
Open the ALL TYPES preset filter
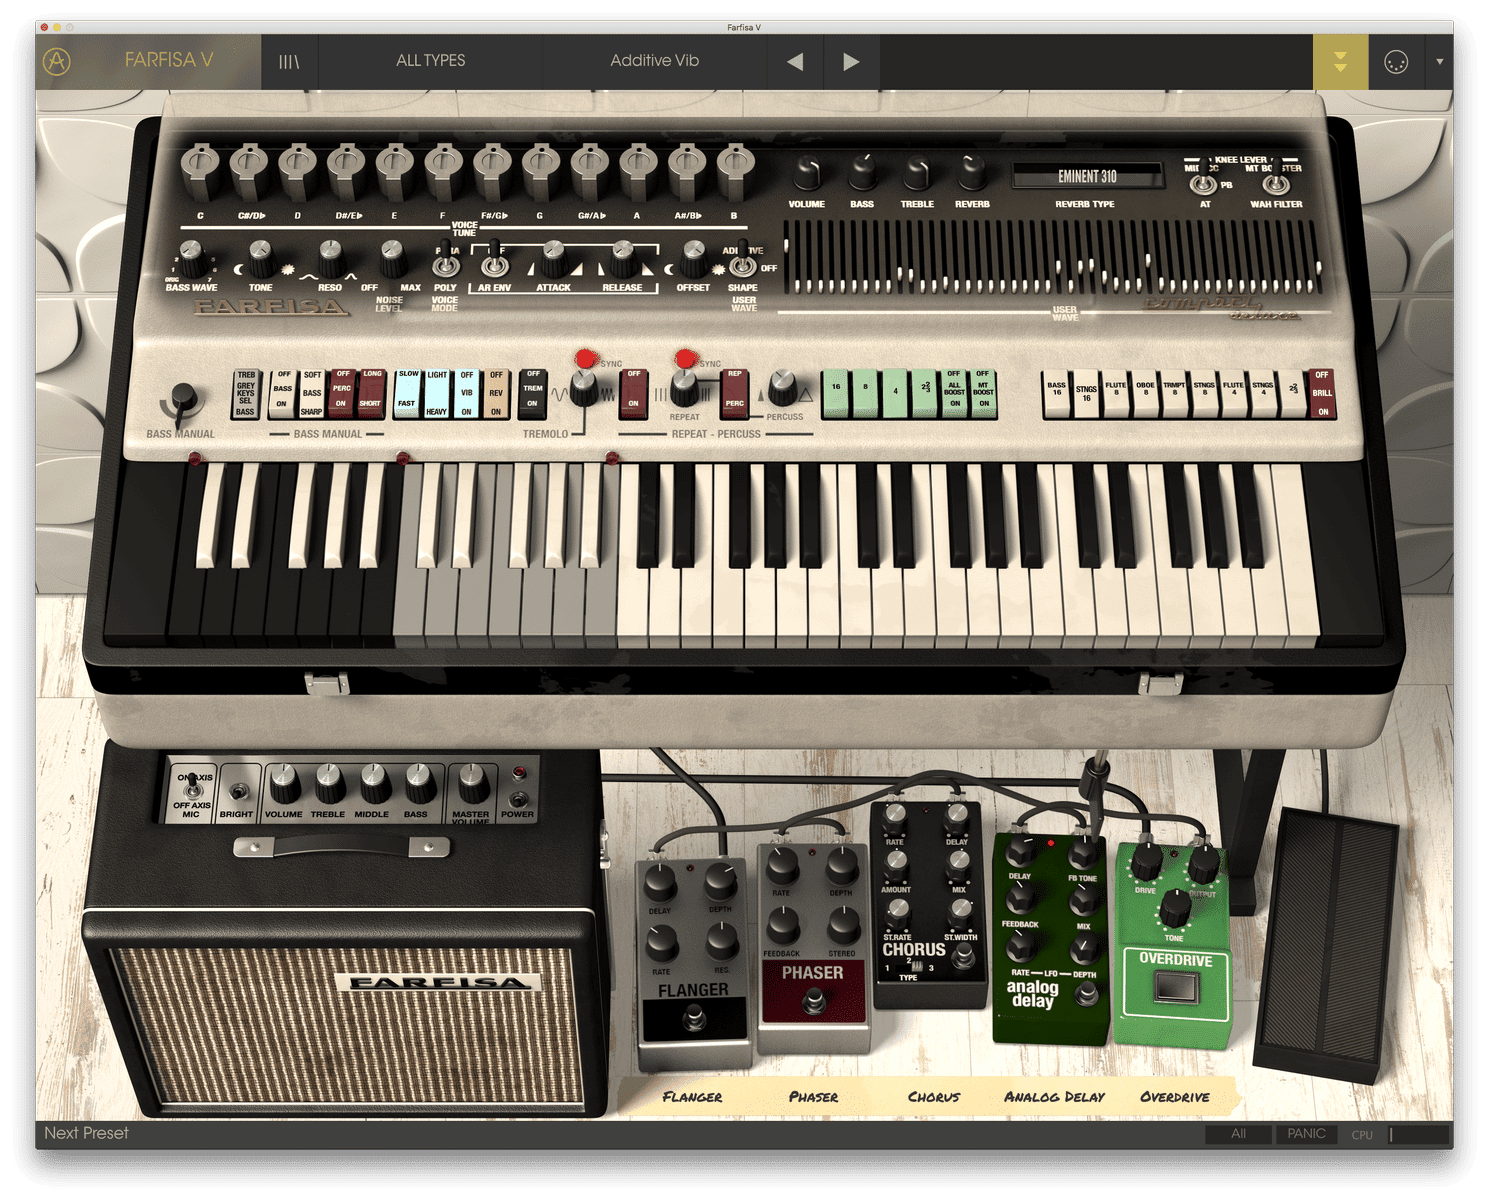[x=431, y=61]
